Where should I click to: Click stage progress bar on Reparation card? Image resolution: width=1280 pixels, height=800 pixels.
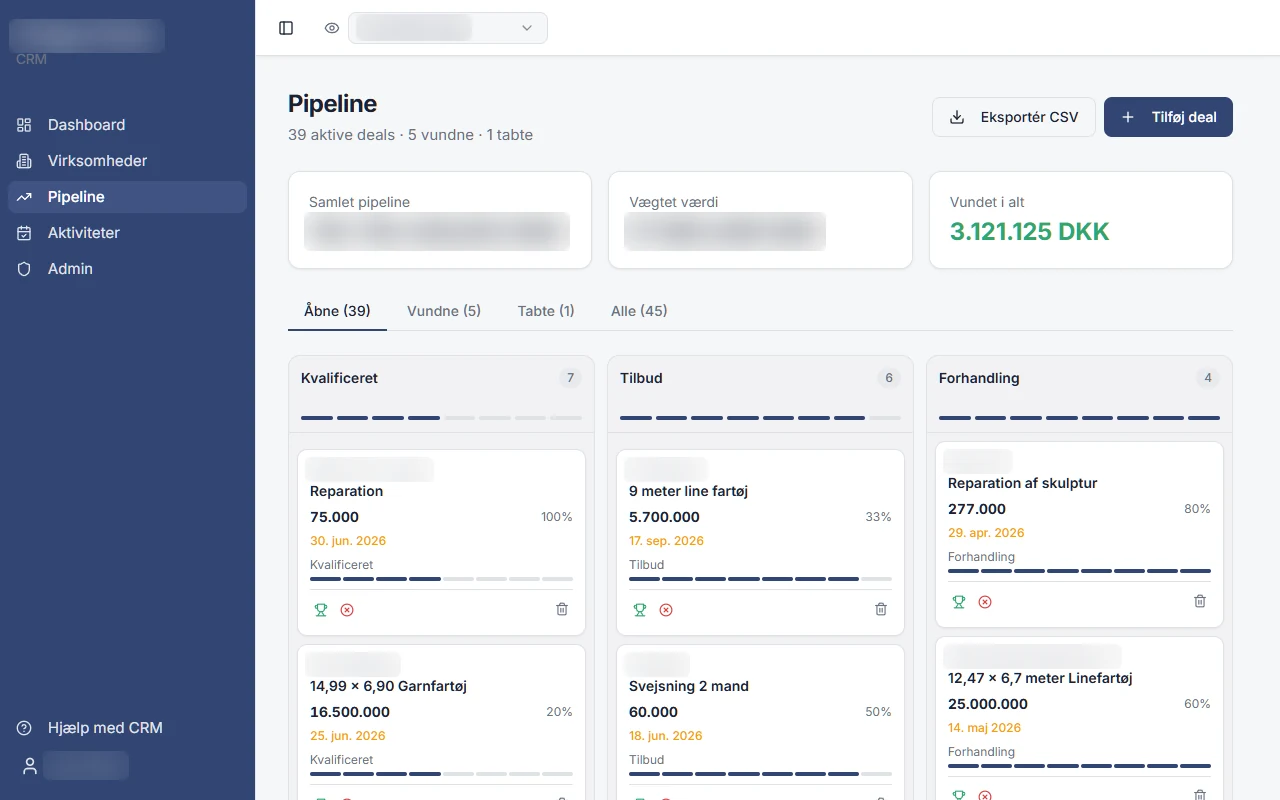click(441, 579)
